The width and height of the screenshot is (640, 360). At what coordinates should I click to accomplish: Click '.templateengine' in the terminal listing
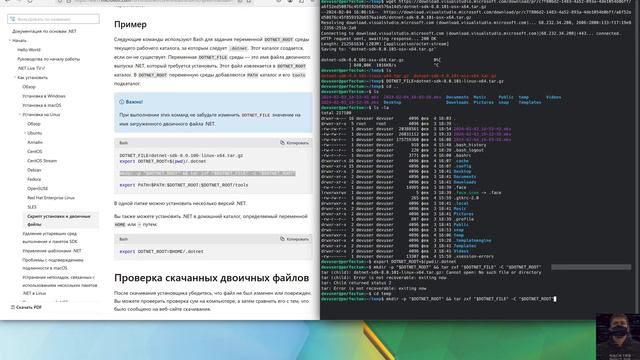pyautogui.click(x=472, y=240)
